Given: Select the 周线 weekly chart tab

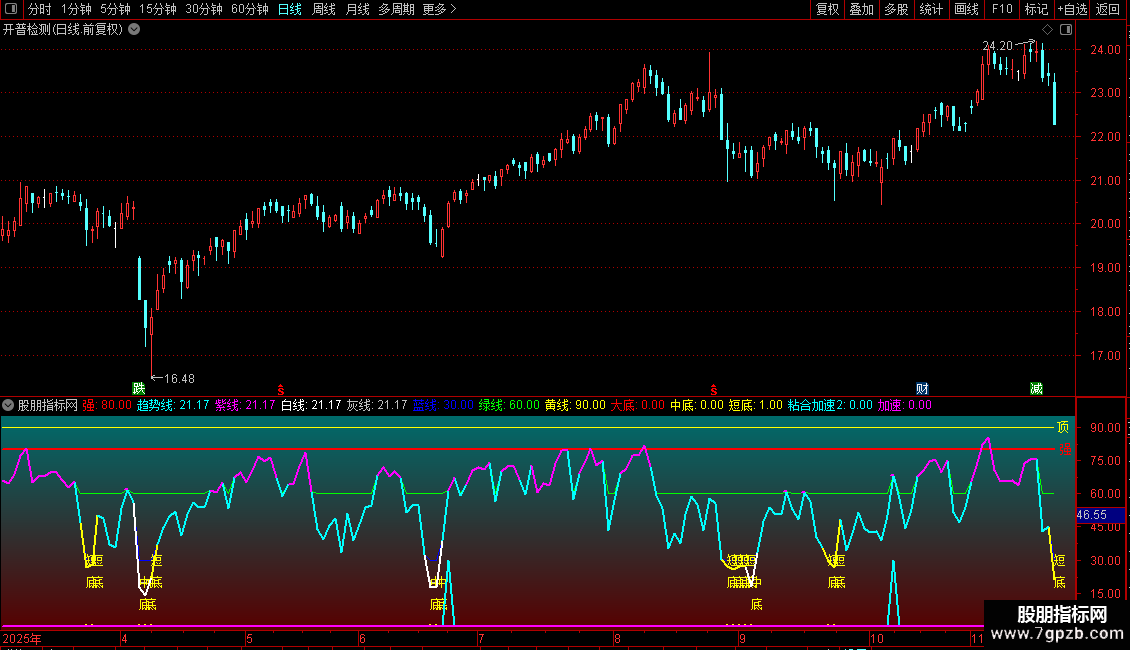Looking at the screenshot, I should [324, 9].
